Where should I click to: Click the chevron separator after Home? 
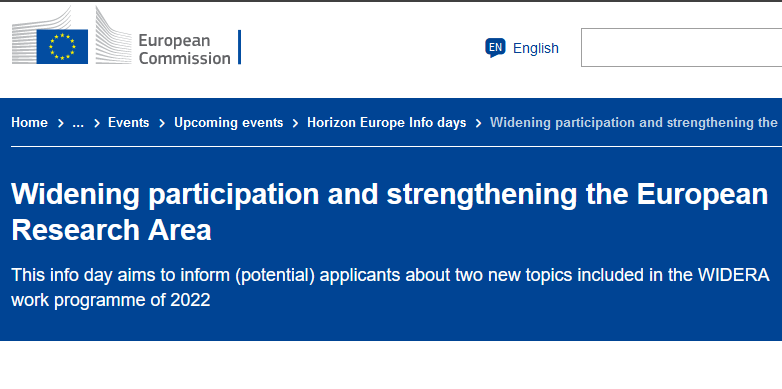pyautogui.click(x=60, y=123)
